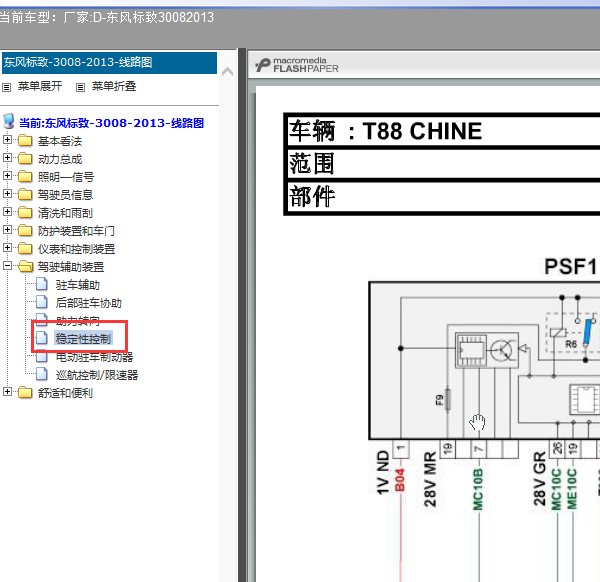Select the 电动驻车制动器 item
The height and width of the screenshot is (582, 600).
94,357
